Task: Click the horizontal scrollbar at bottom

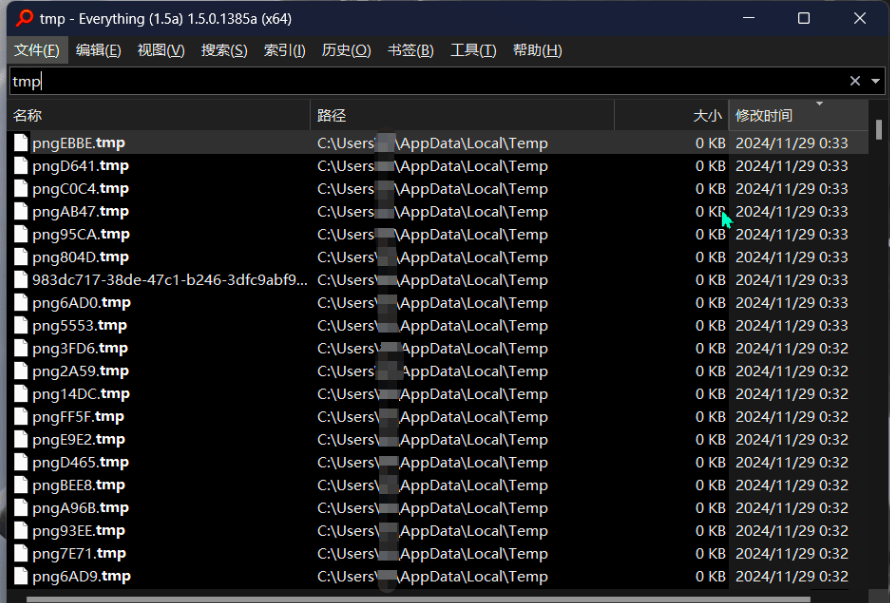Action: click(419, 600)
